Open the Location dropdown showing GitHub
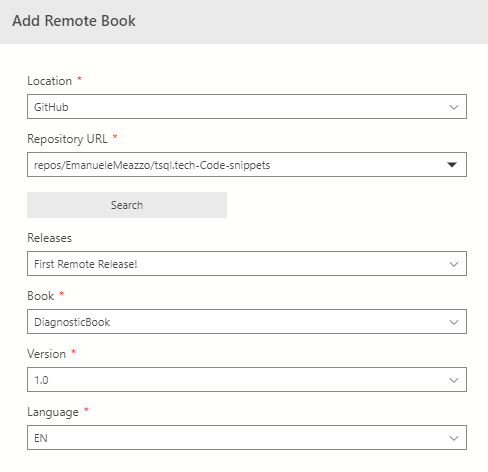 point(247,107)
